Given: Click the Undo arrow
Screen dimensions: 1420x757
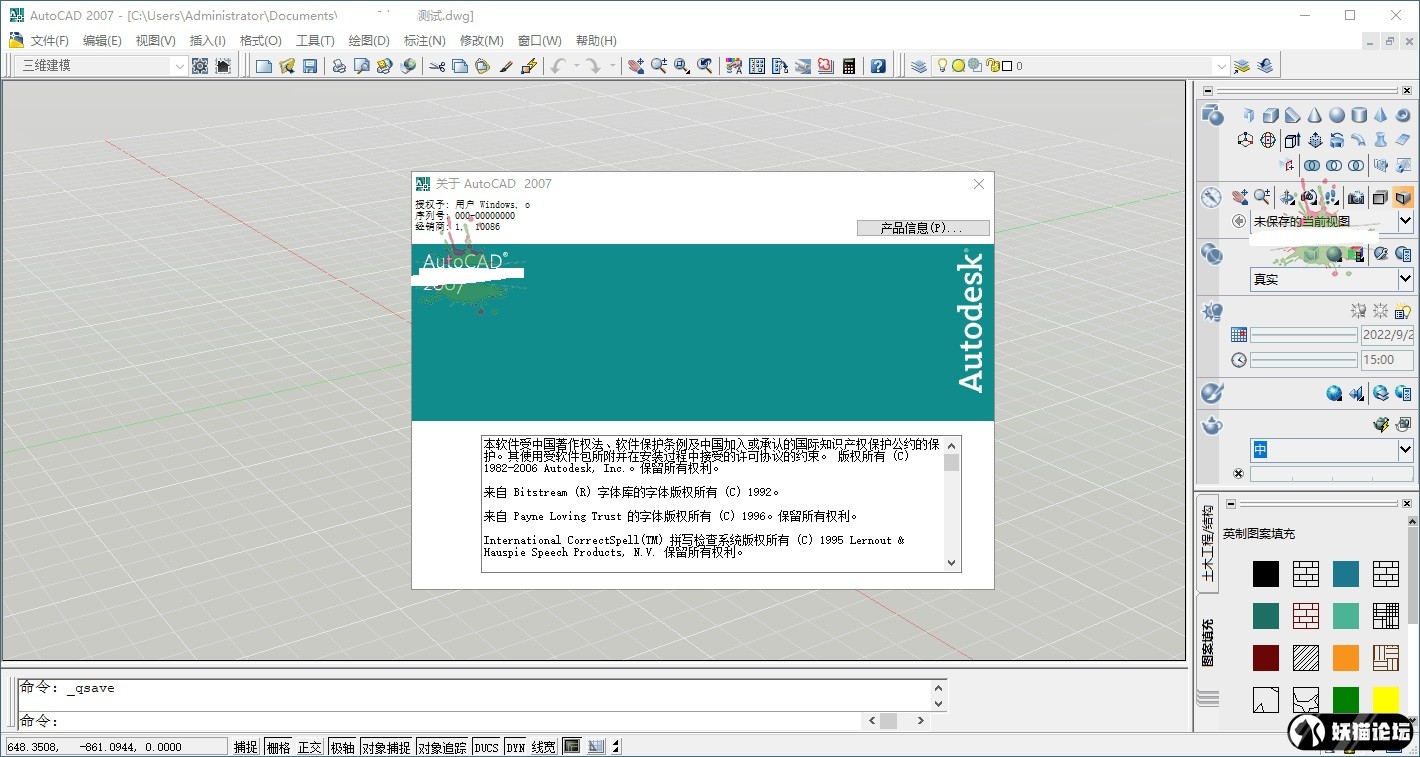Looking at the screenshot, I should (x=558, y=66).
